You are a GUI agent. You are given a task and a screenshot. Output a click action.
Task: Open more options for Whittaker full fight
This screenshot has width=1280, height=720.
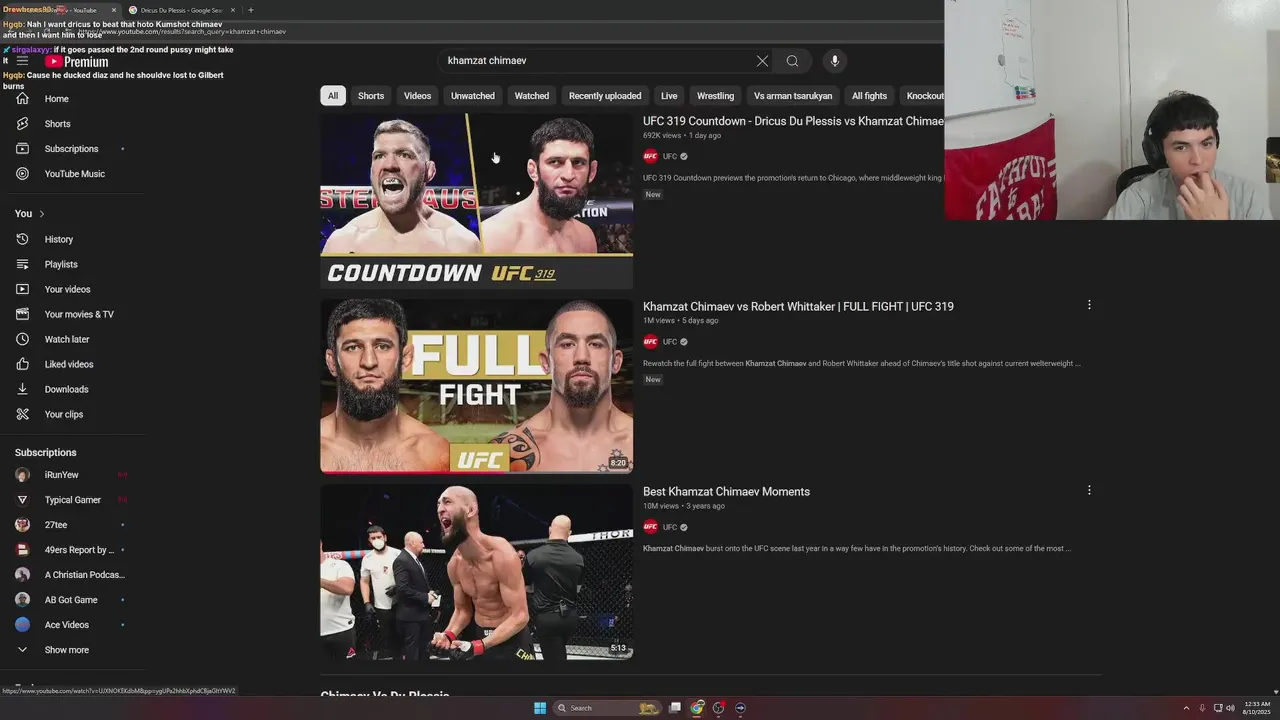point(1089,305)
